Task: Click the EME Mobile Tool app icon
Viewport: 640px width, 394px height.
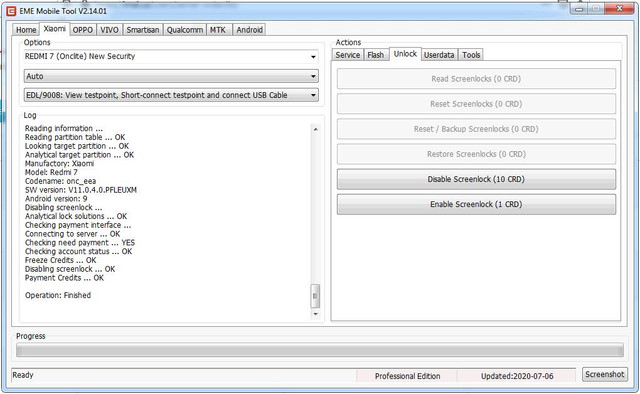Action: tap(11, 11)
